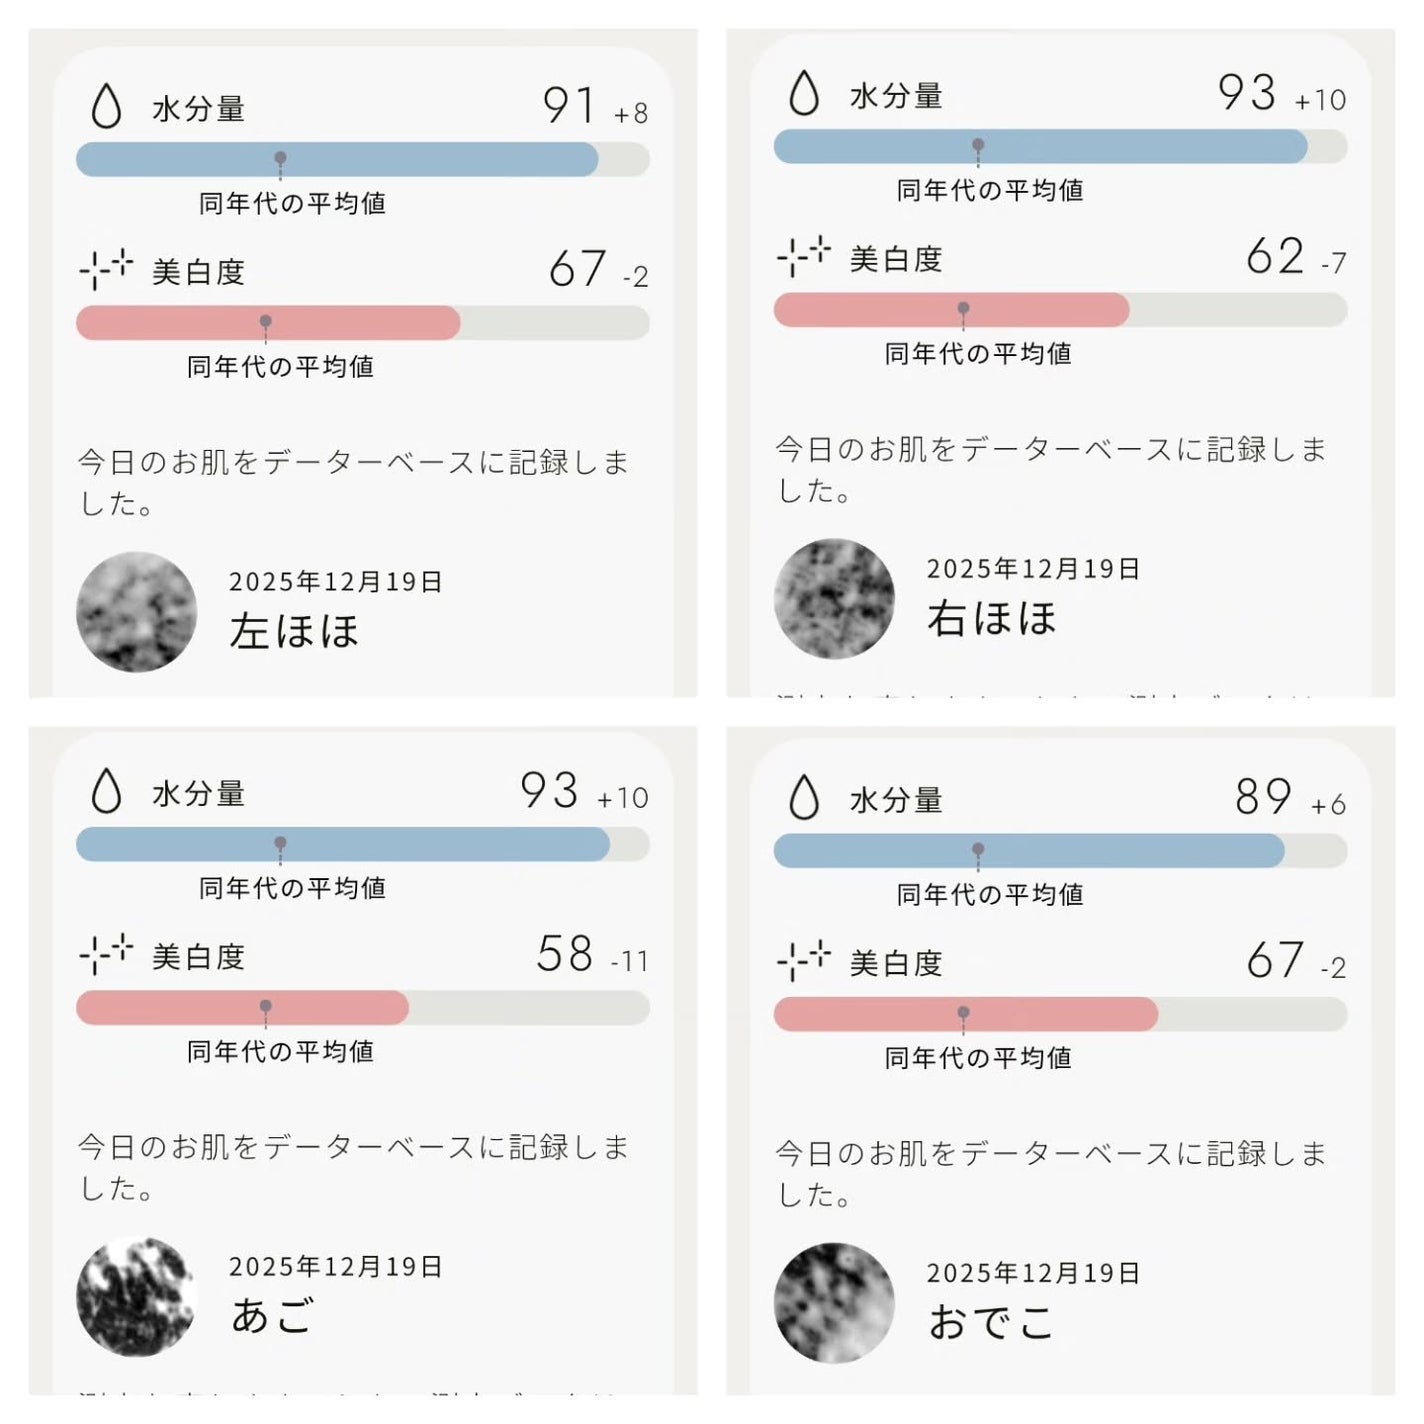The height and width of the screenshot is (1424, 1424).
Task: Click the water drop icon in the あご panel
Action: [x=106, y=791]
